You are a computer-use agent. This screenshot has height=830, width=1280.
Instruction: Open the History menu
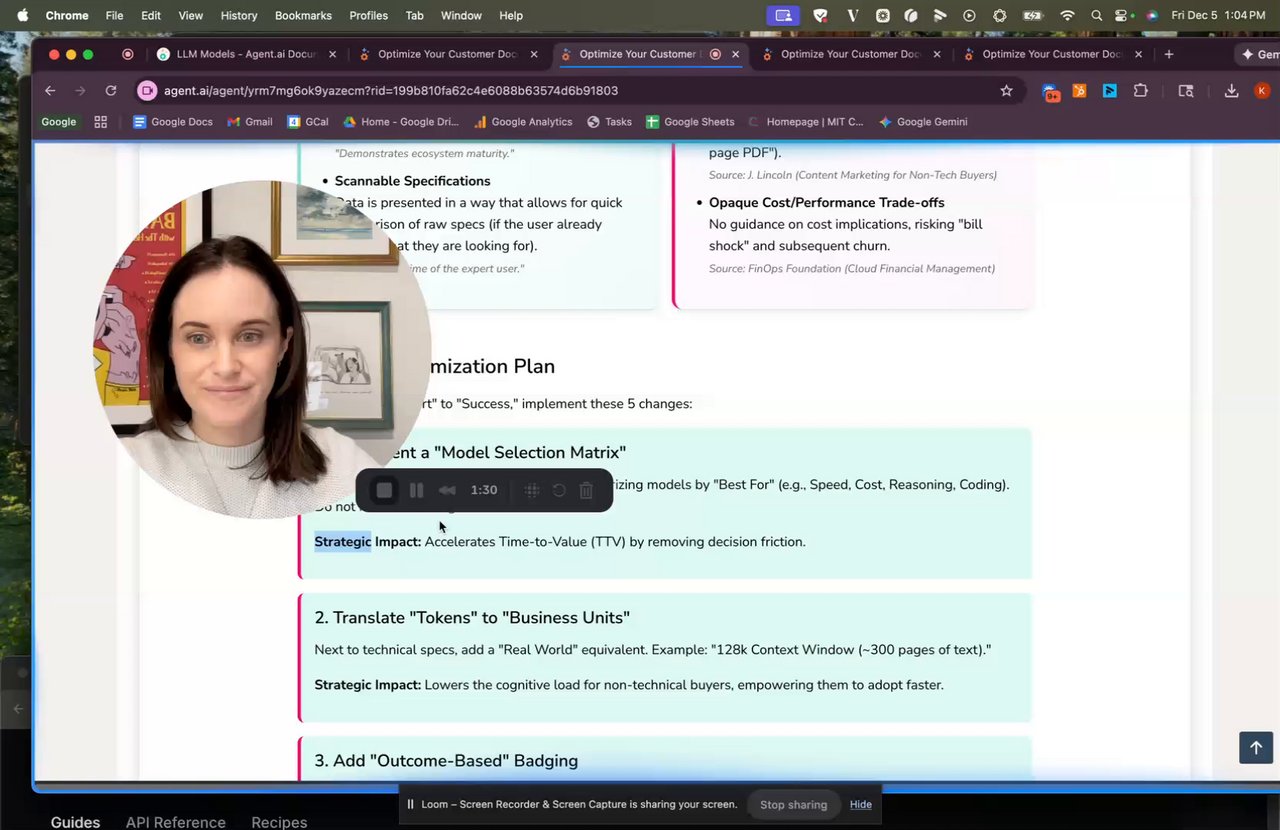point(239,15)
